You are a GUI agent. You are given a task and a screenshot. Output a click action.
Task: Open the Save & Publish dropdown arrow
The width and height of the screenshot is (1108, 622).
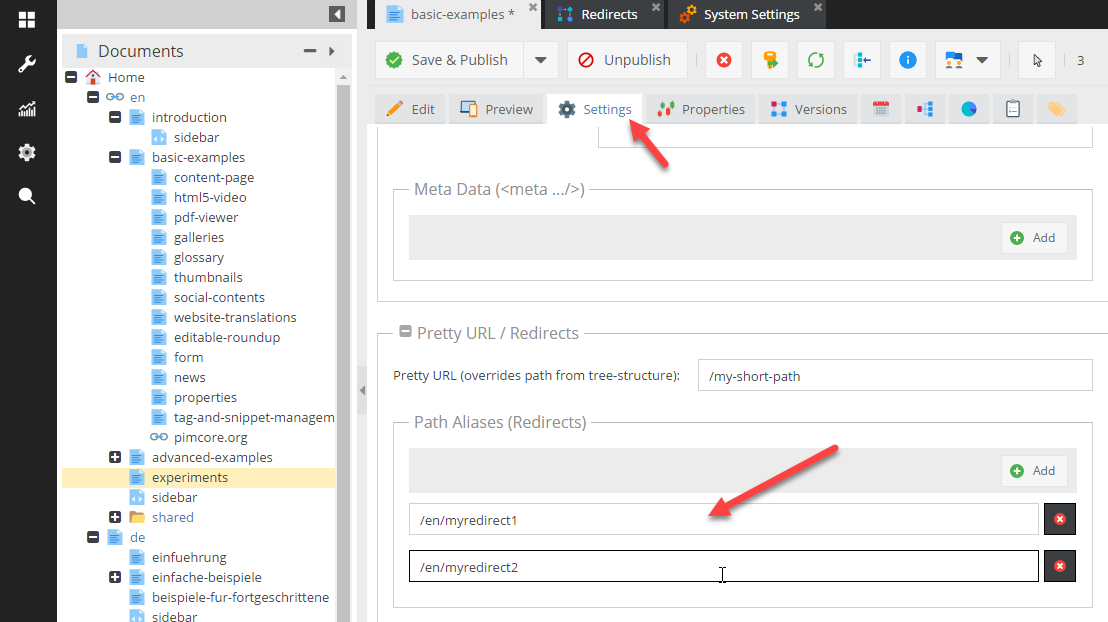tap(540, 60)
